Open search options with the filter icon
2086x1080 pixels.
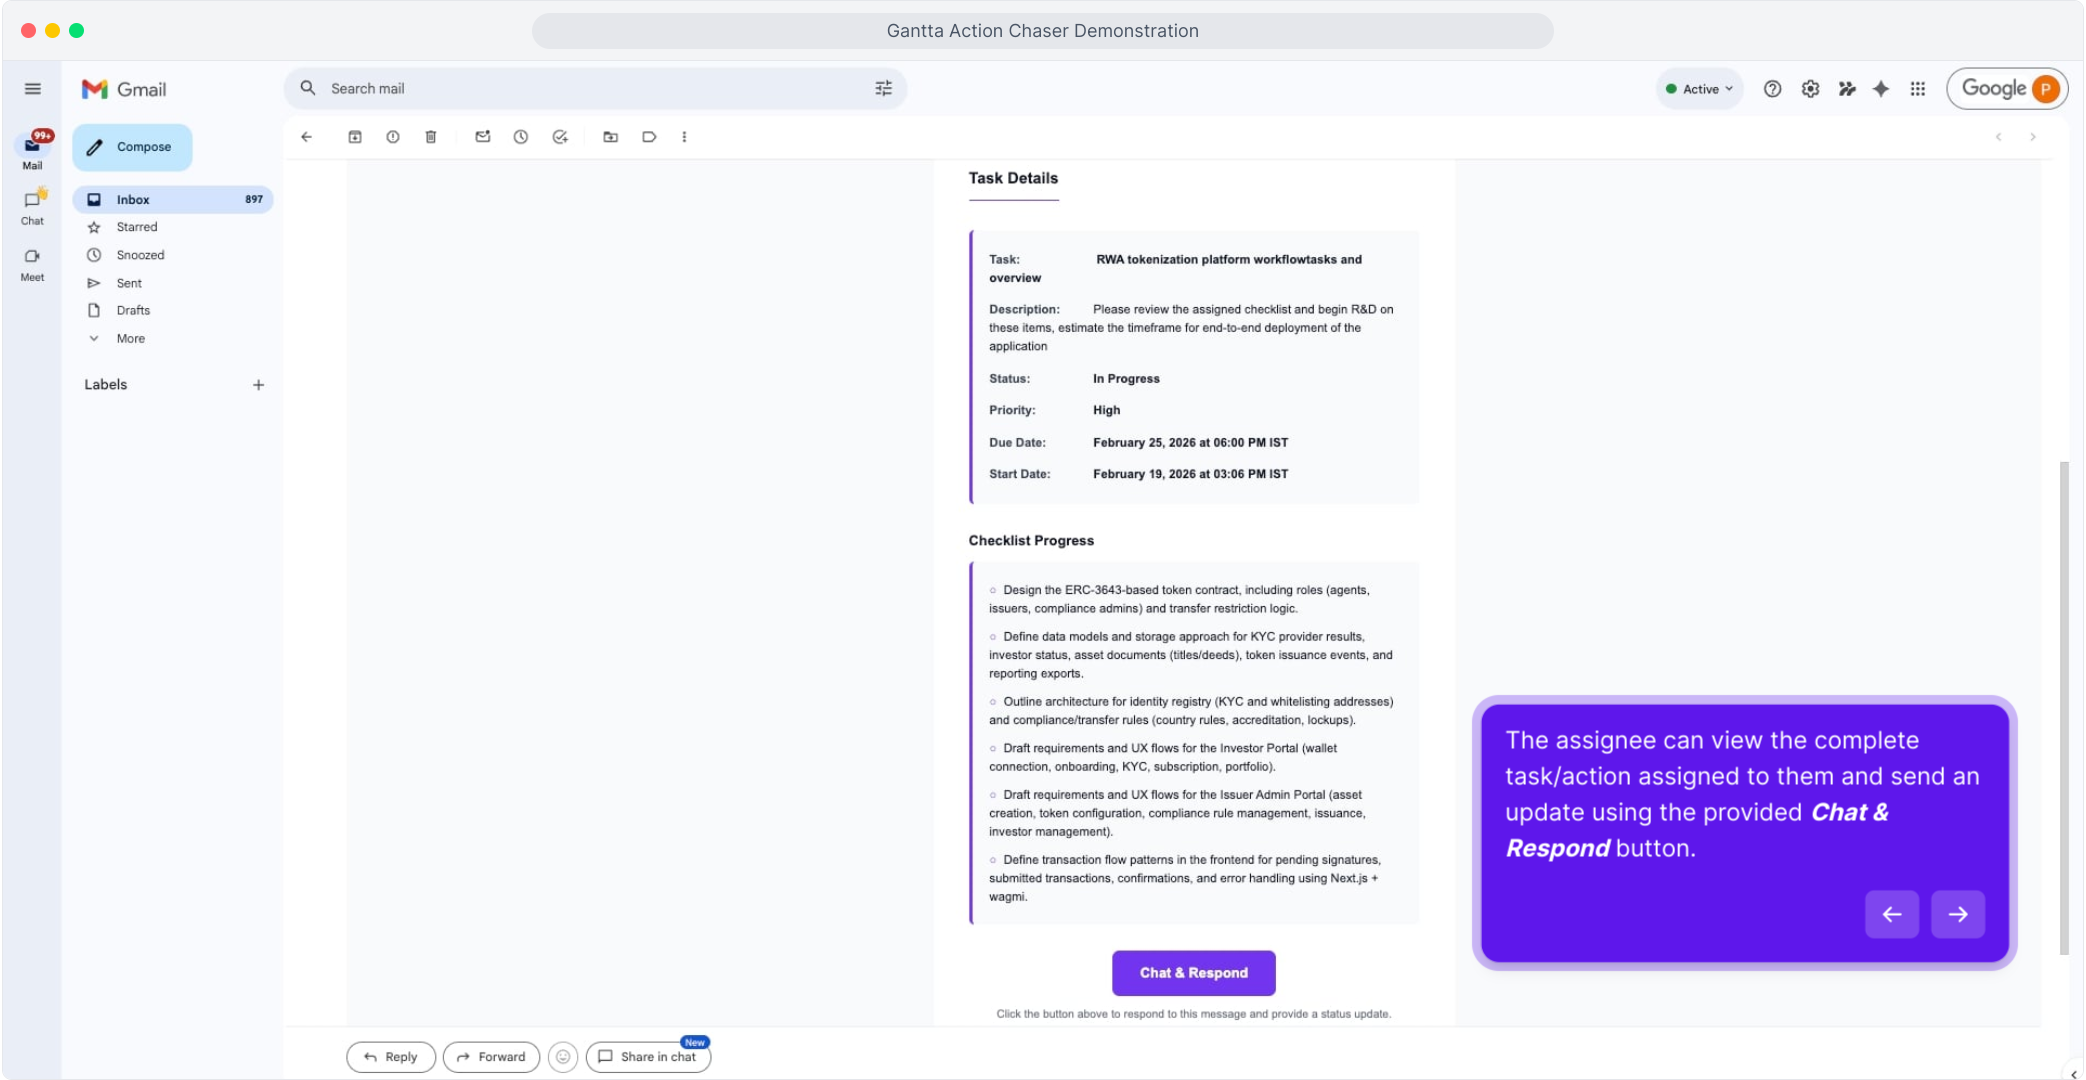click(x=882, y=88)
